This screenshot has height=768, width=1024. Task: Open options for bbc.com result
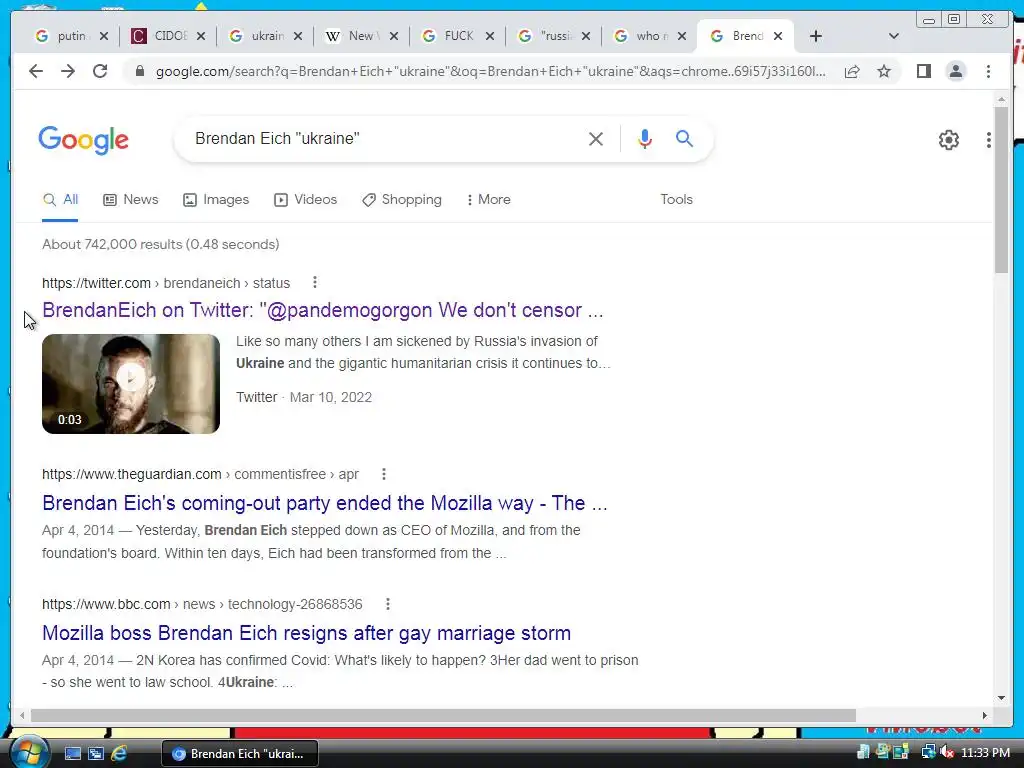388,603
